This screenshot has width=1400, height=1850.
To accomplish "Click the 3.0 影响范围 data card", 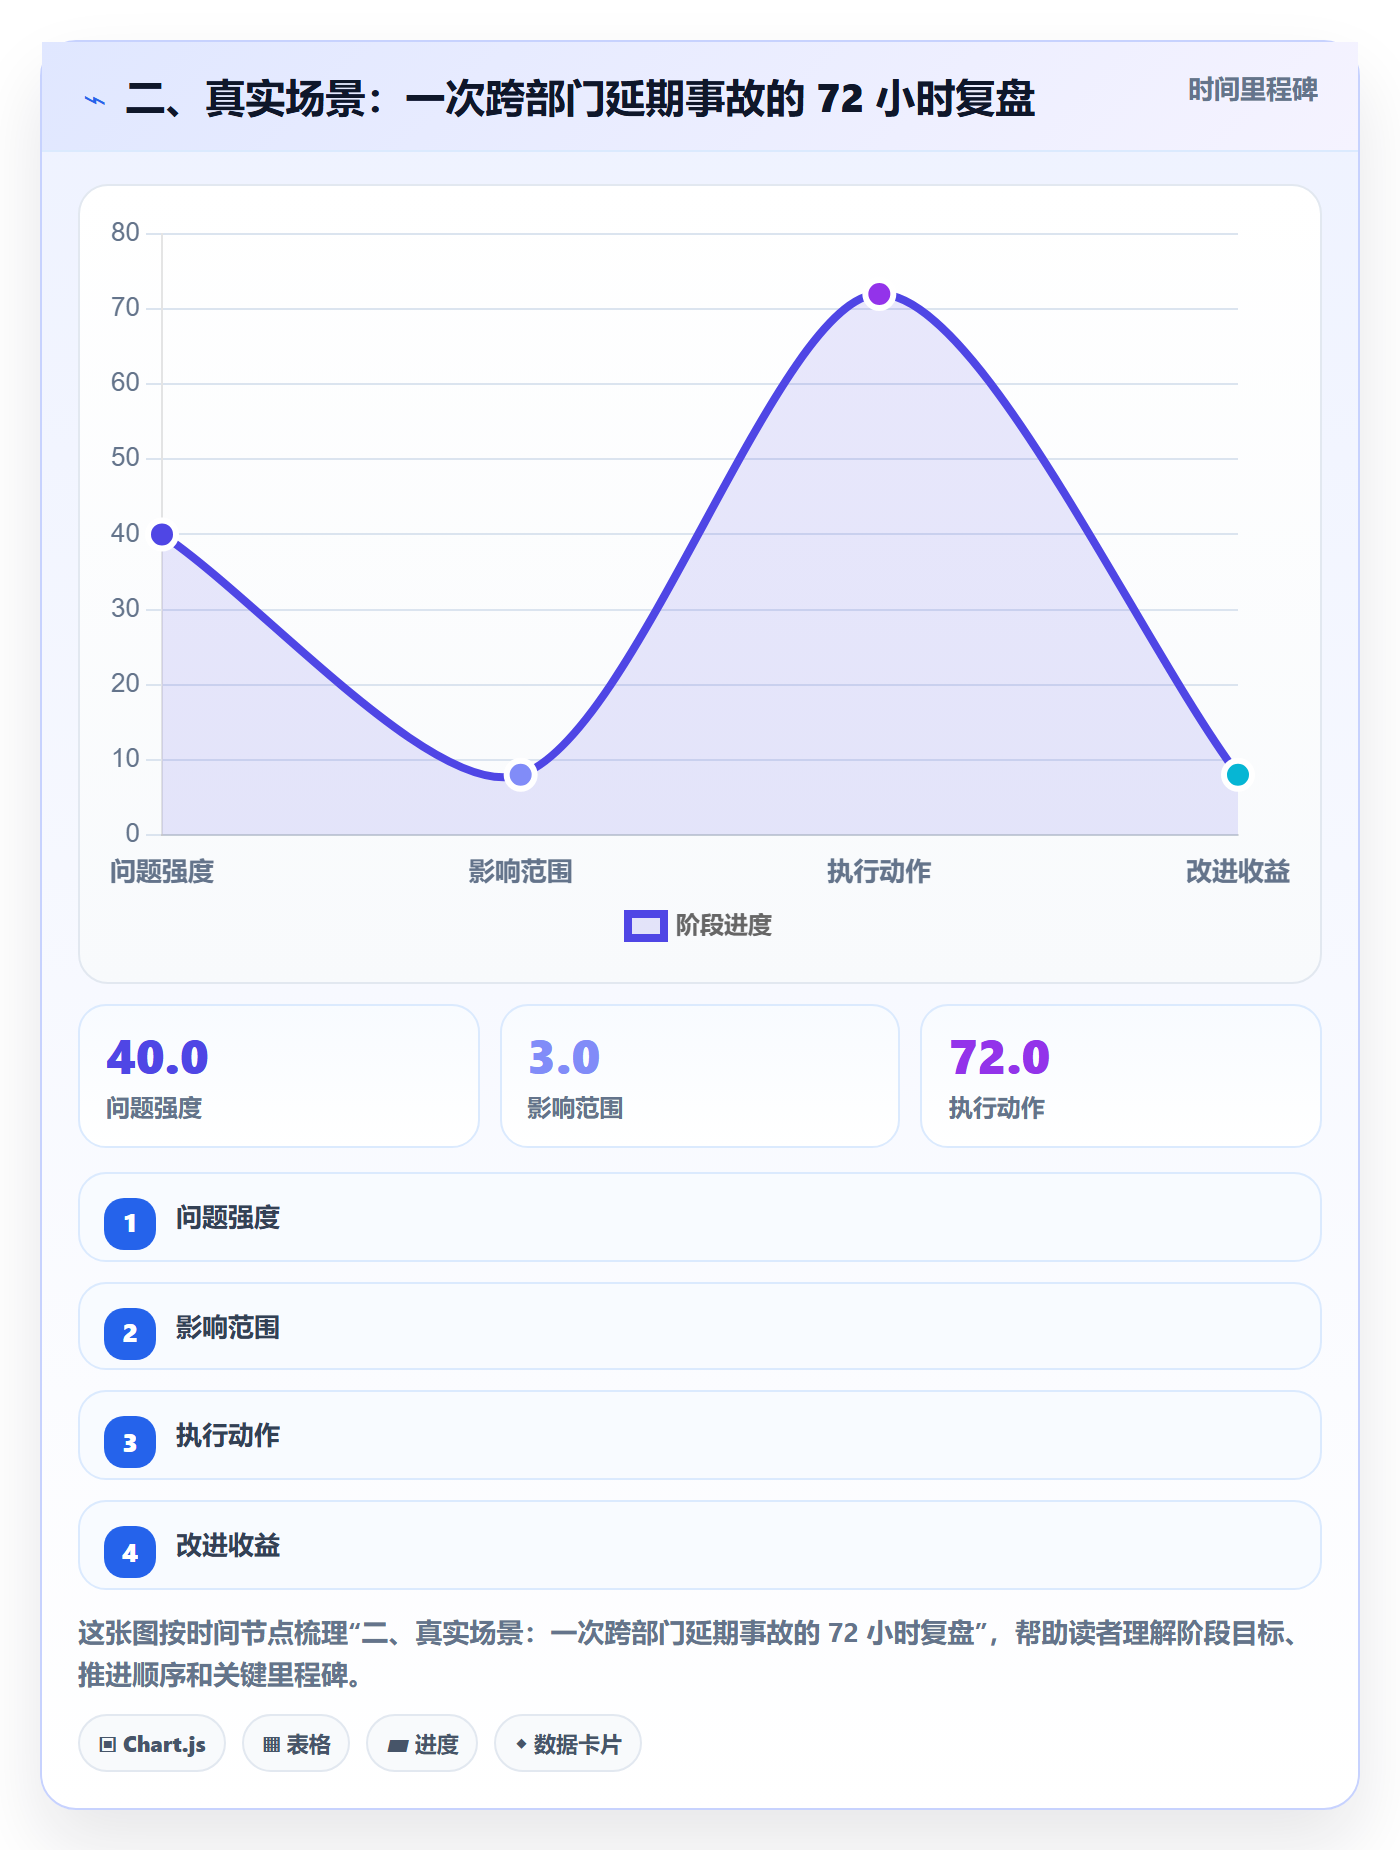I will tap(700, 1076).
